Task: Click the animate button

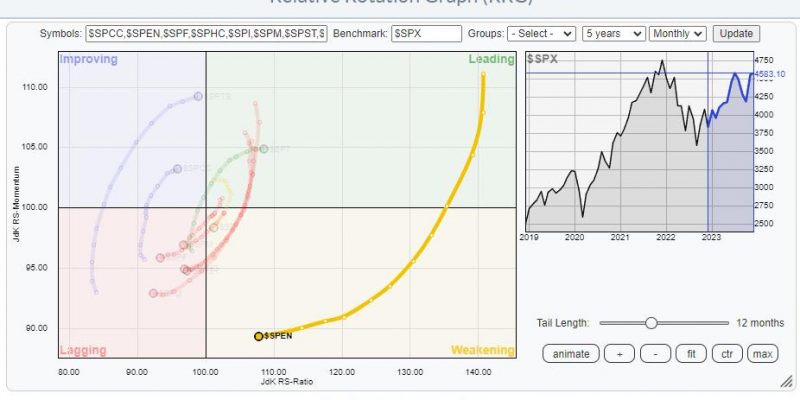Action: point(571,354)
